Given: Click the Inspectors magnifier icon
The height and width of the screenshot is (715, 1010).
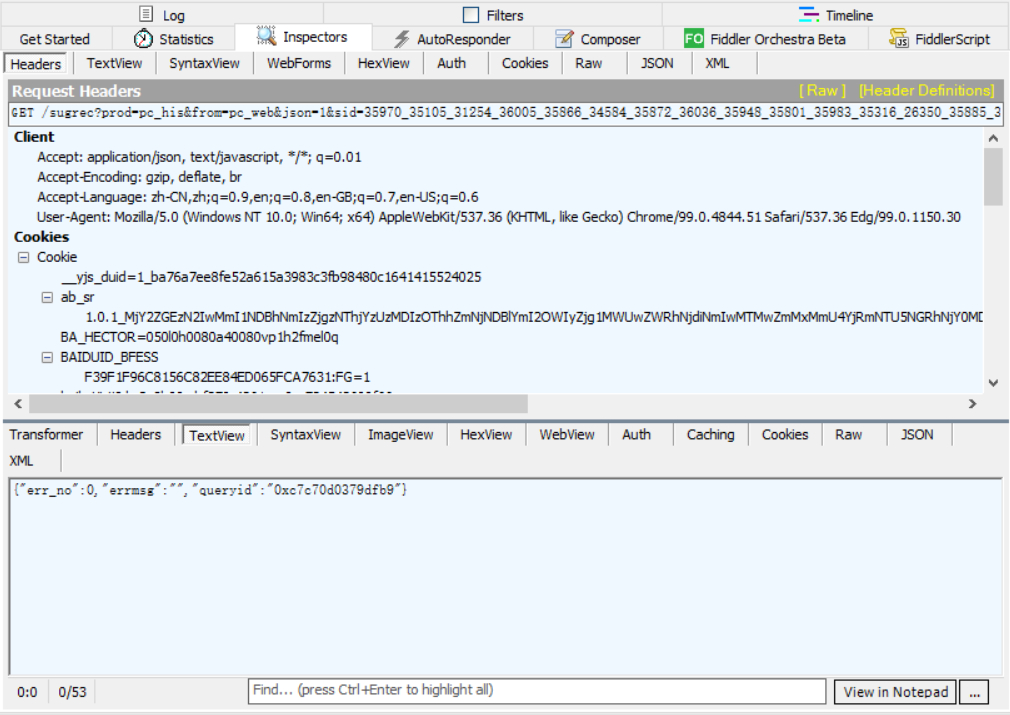Looking at the screenshot, I should click(x=266, y=36).
